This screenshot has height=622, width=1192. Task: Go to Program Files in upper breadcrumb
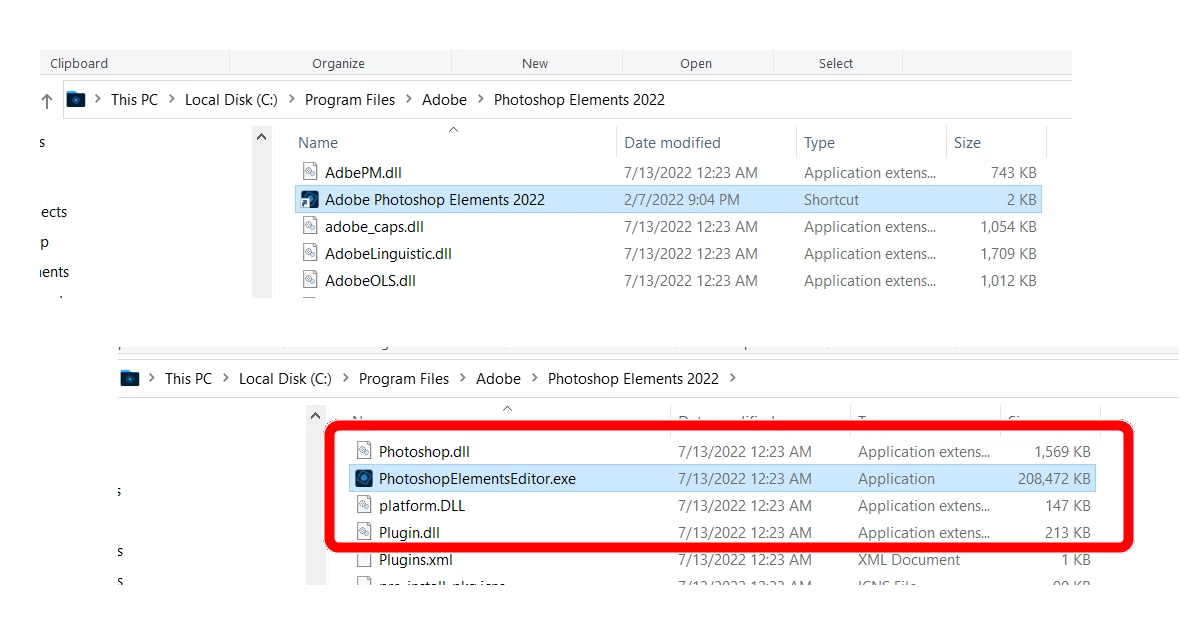350,100
